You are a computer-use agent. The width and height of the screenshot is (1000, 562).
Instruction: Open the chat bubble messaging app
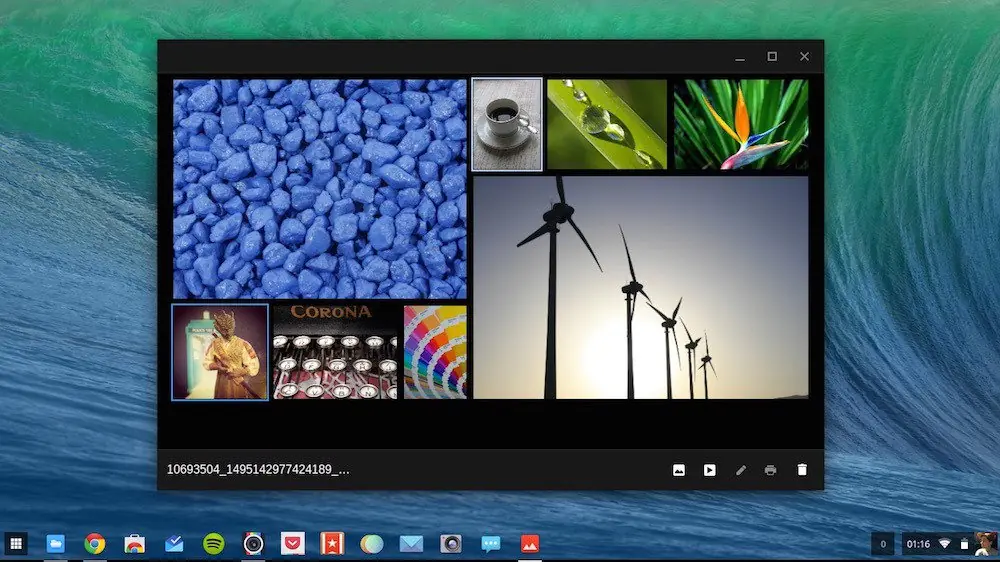[x=490, y=544]
